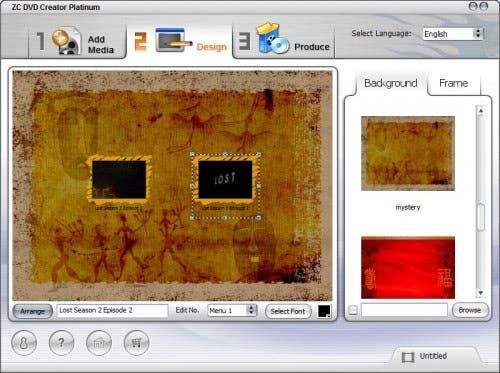
Task: Select the Background tab
Action: click(x=391, y=83)
